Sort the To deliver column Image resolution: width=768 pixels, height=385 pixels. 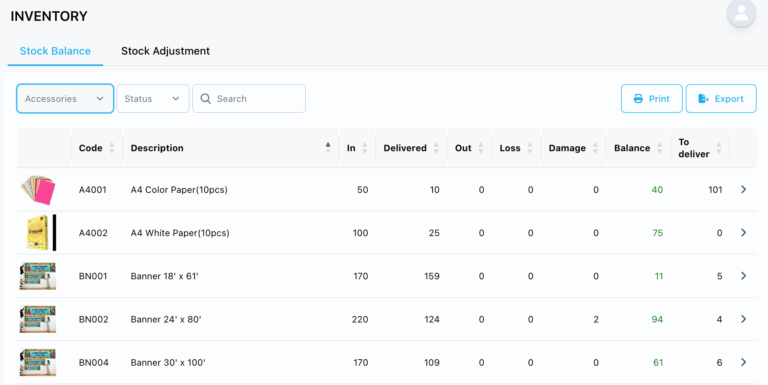click(719, 148)
